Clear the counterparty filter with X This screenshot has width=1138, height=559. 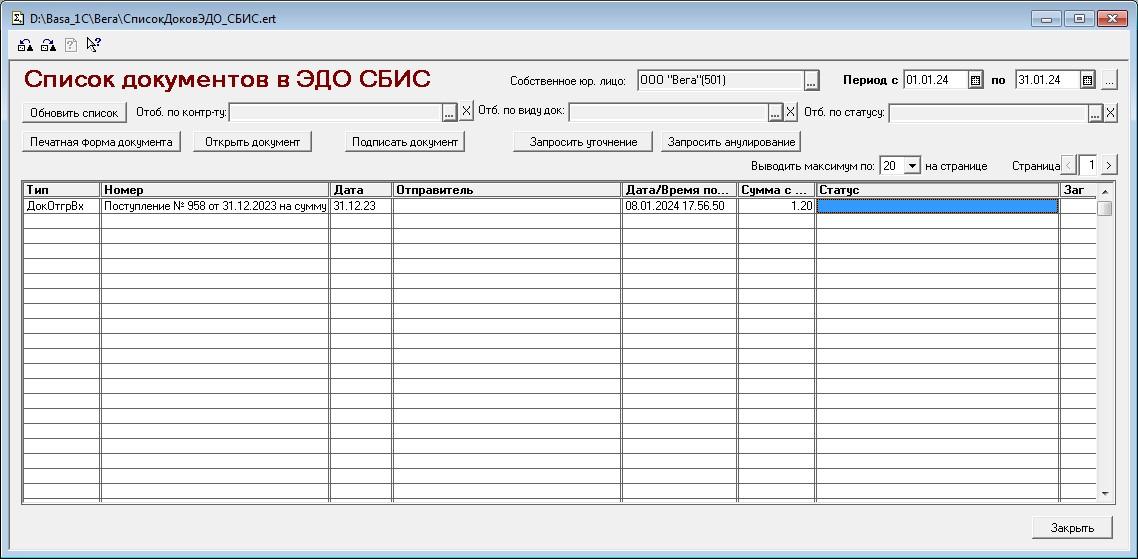click(466, 113)
